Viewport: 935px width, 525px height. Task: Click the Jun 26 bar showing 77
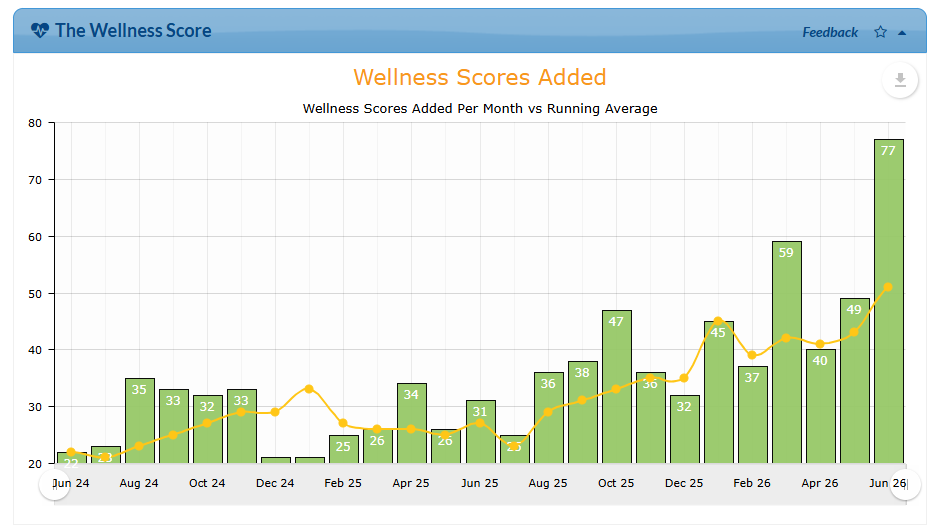pyautogui.click(x=888, y=301)
